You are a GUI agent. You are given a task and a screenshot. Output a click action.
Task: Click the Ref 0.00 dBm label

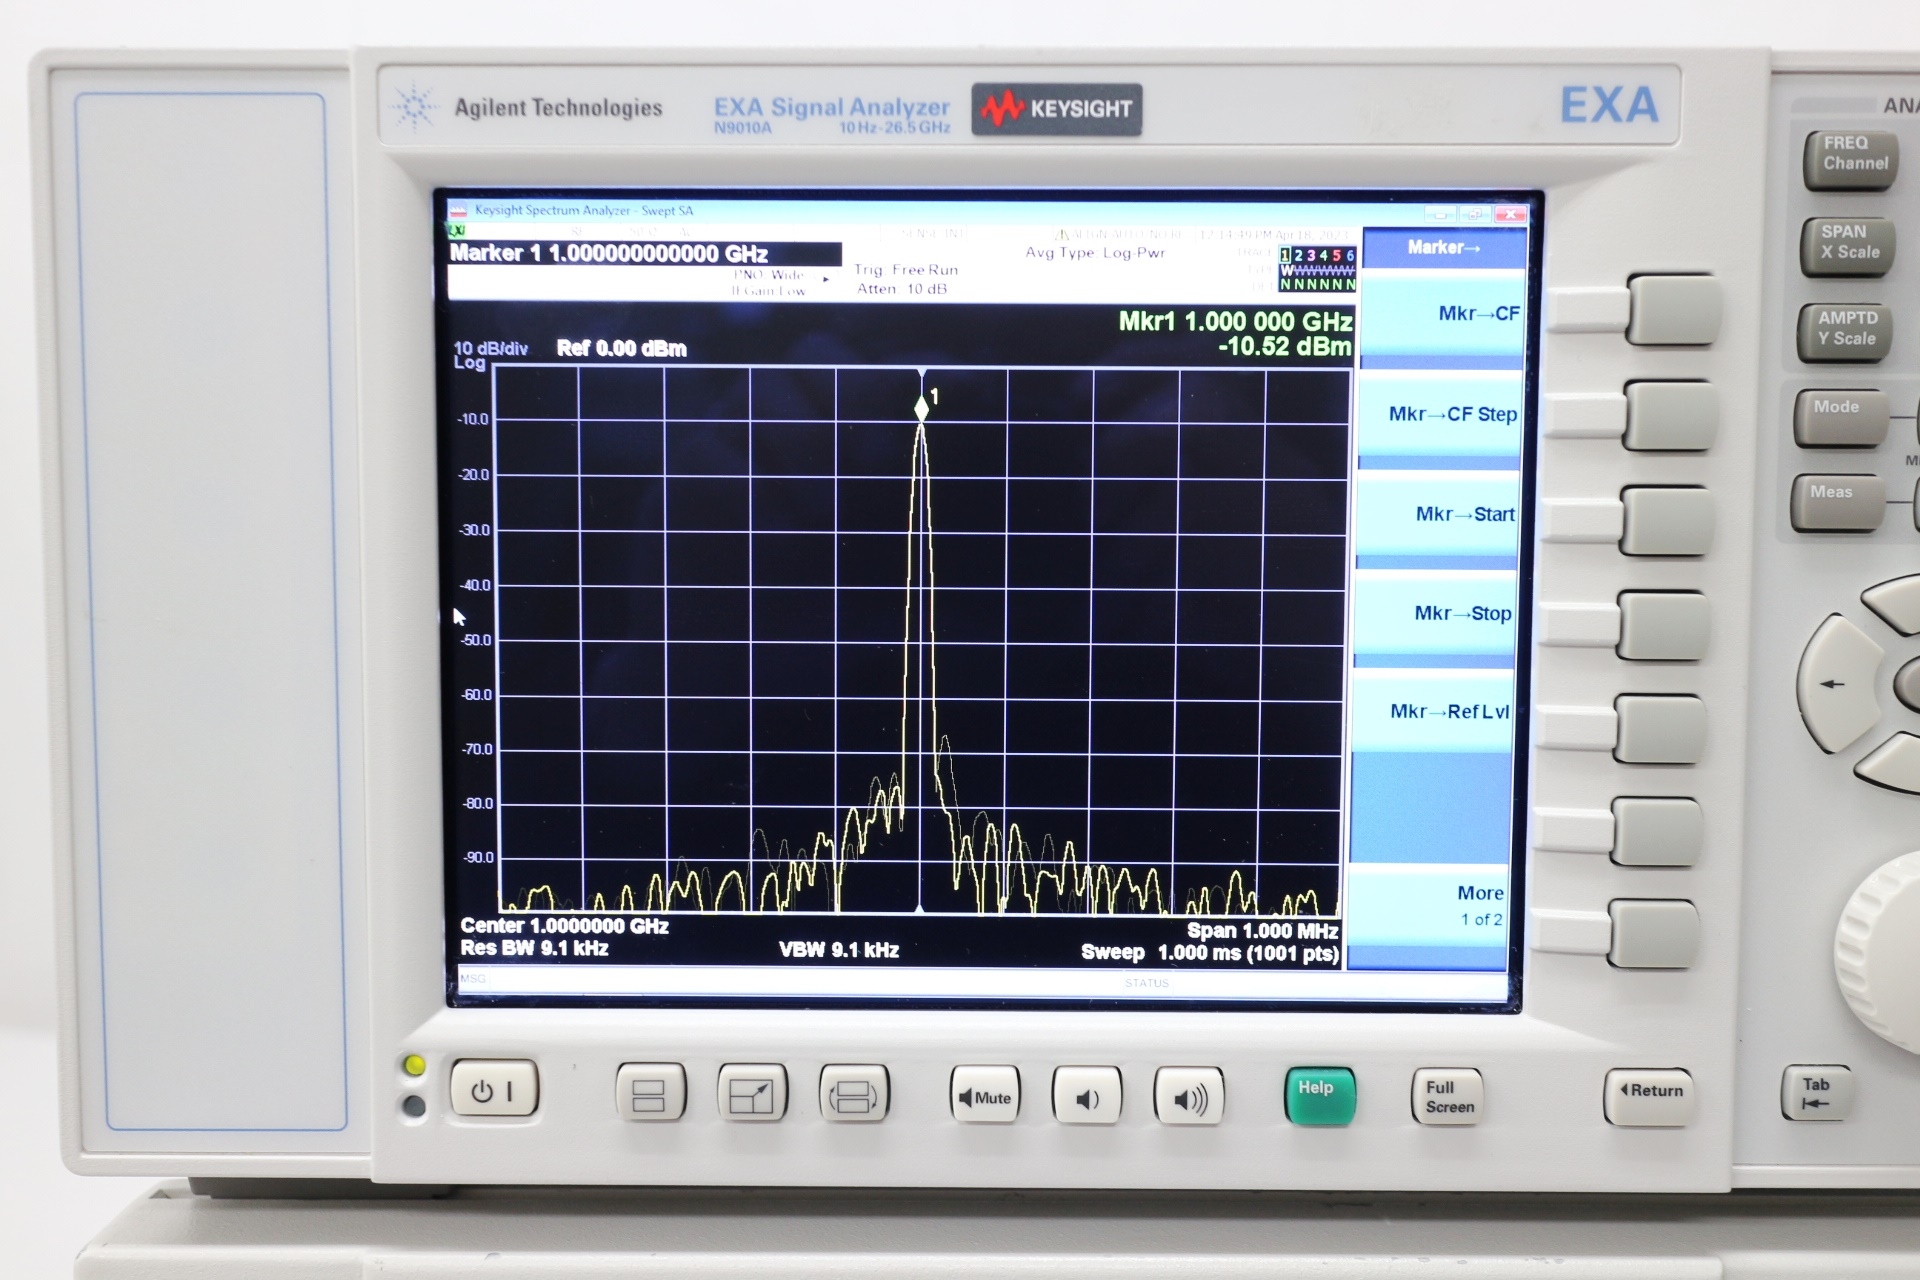621,348
